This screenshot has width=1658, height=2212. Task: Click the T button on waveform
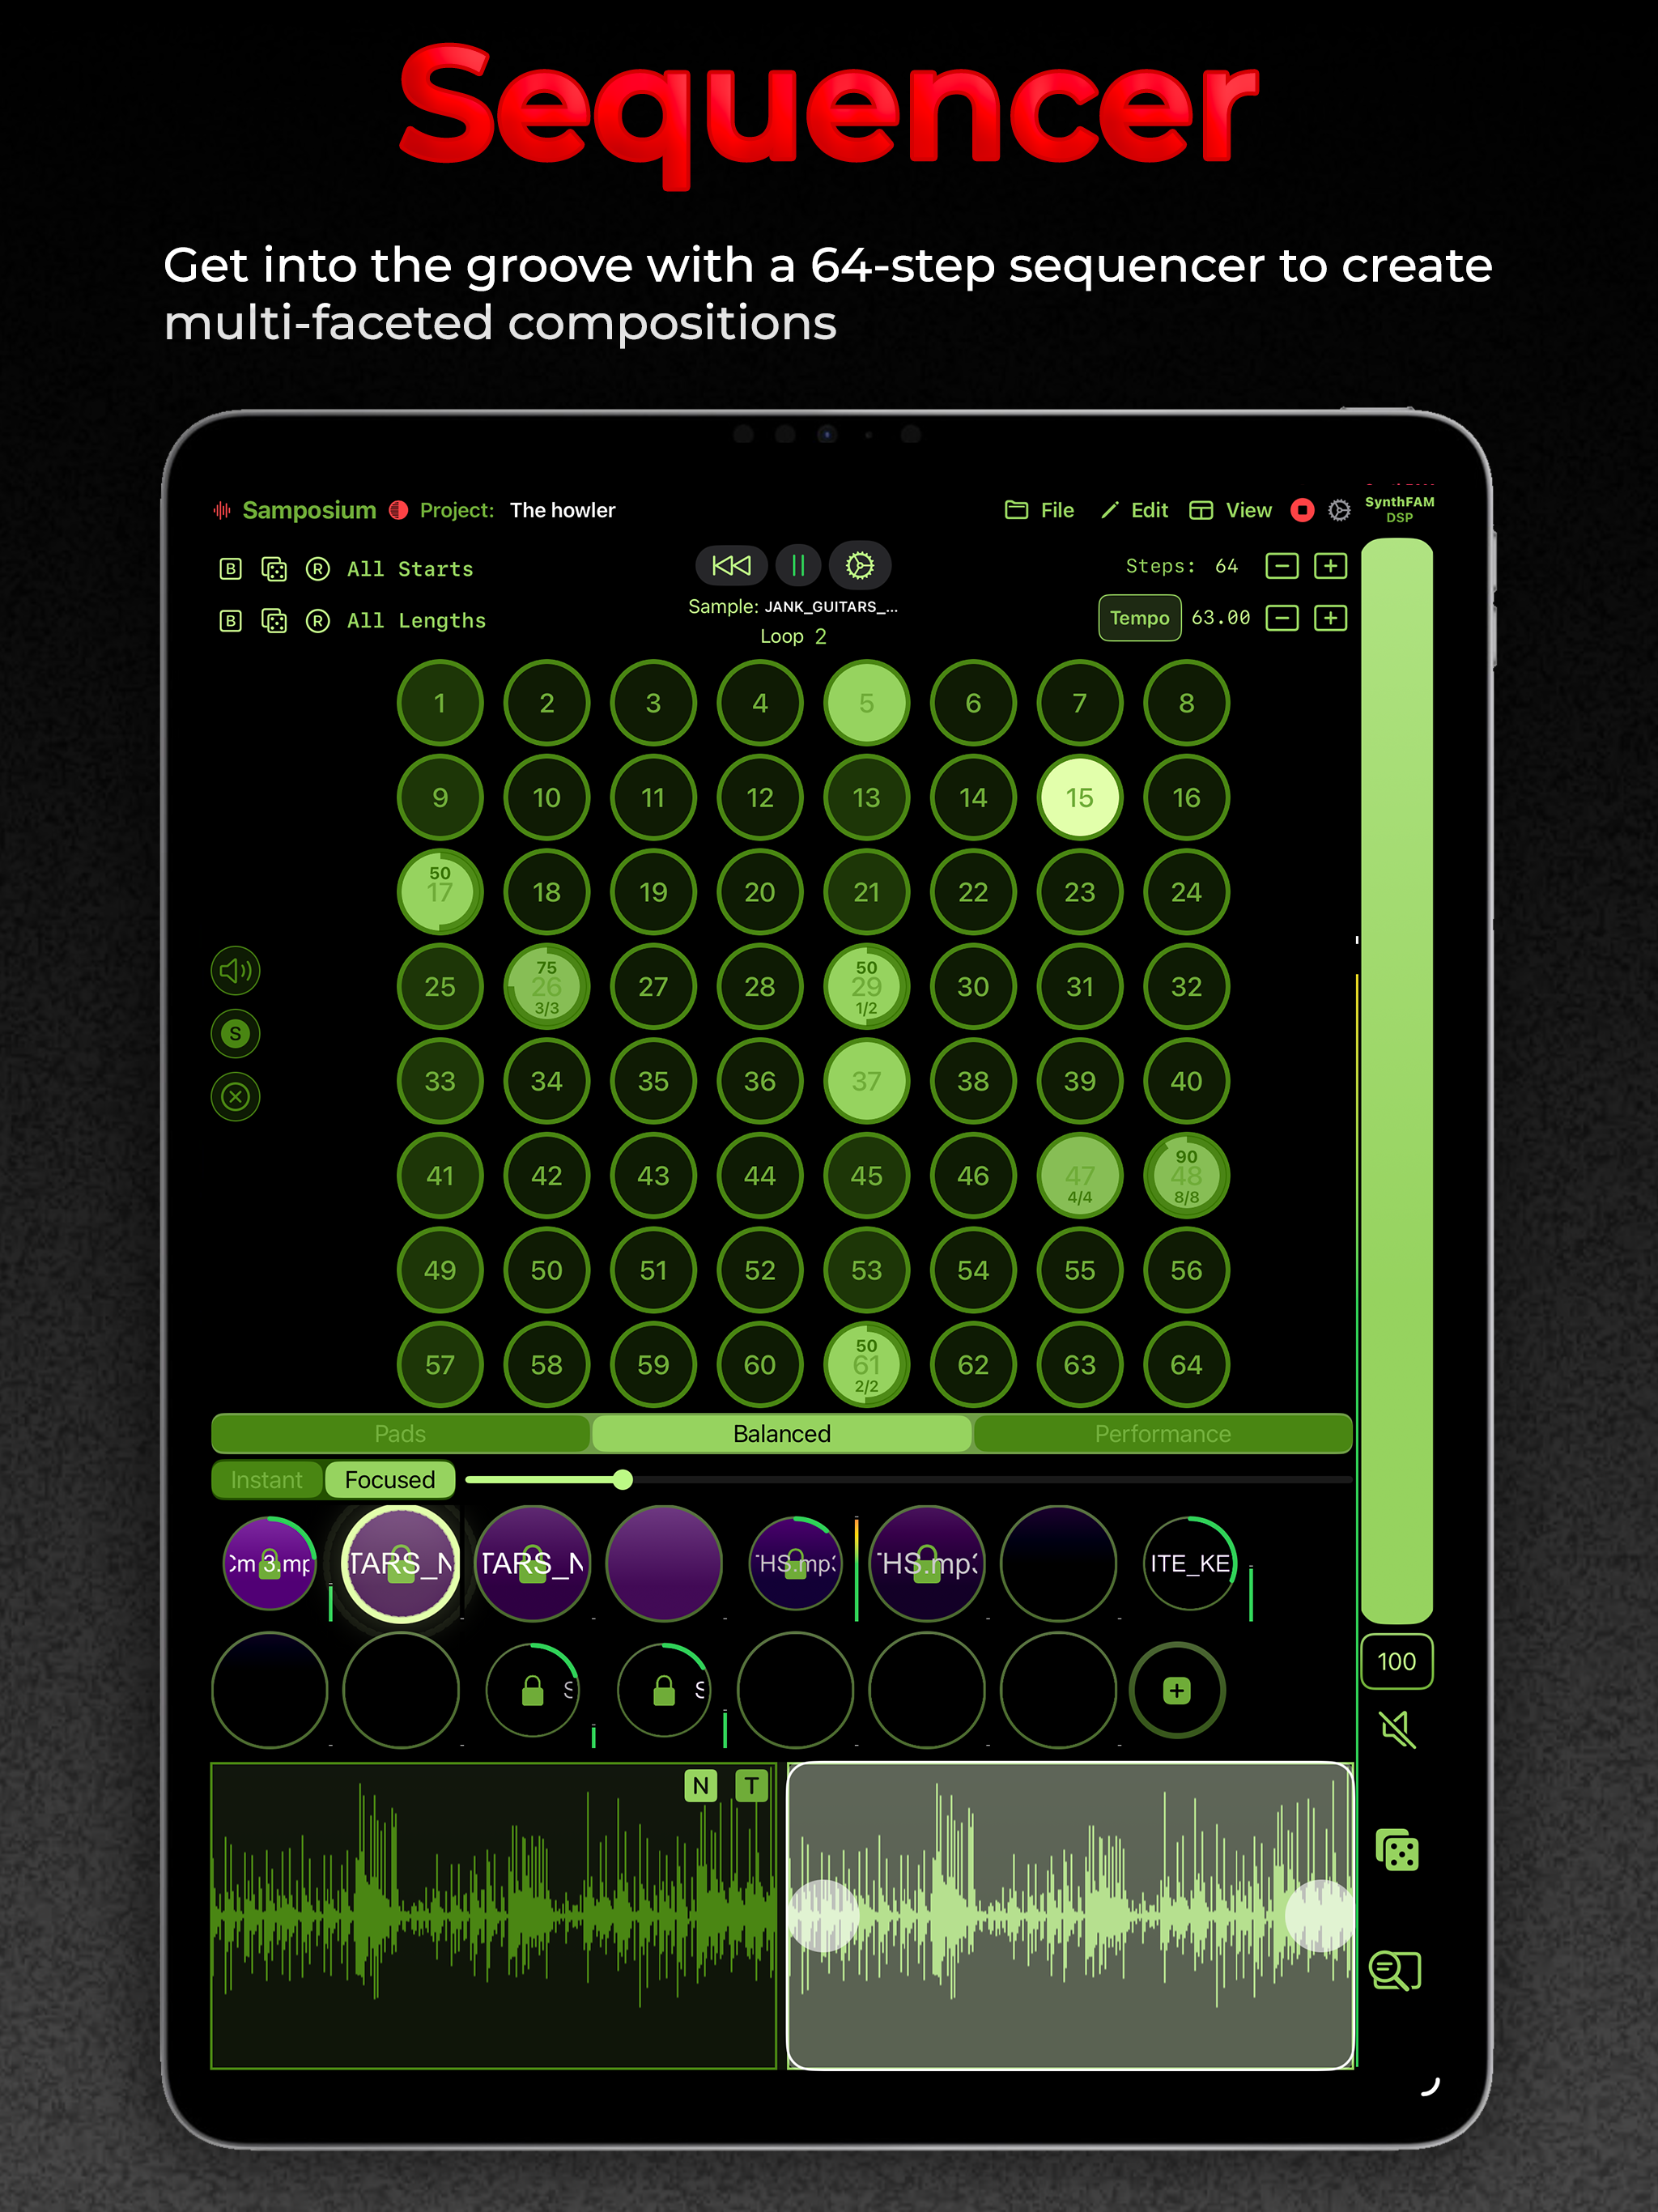(x=751, y=1785)
